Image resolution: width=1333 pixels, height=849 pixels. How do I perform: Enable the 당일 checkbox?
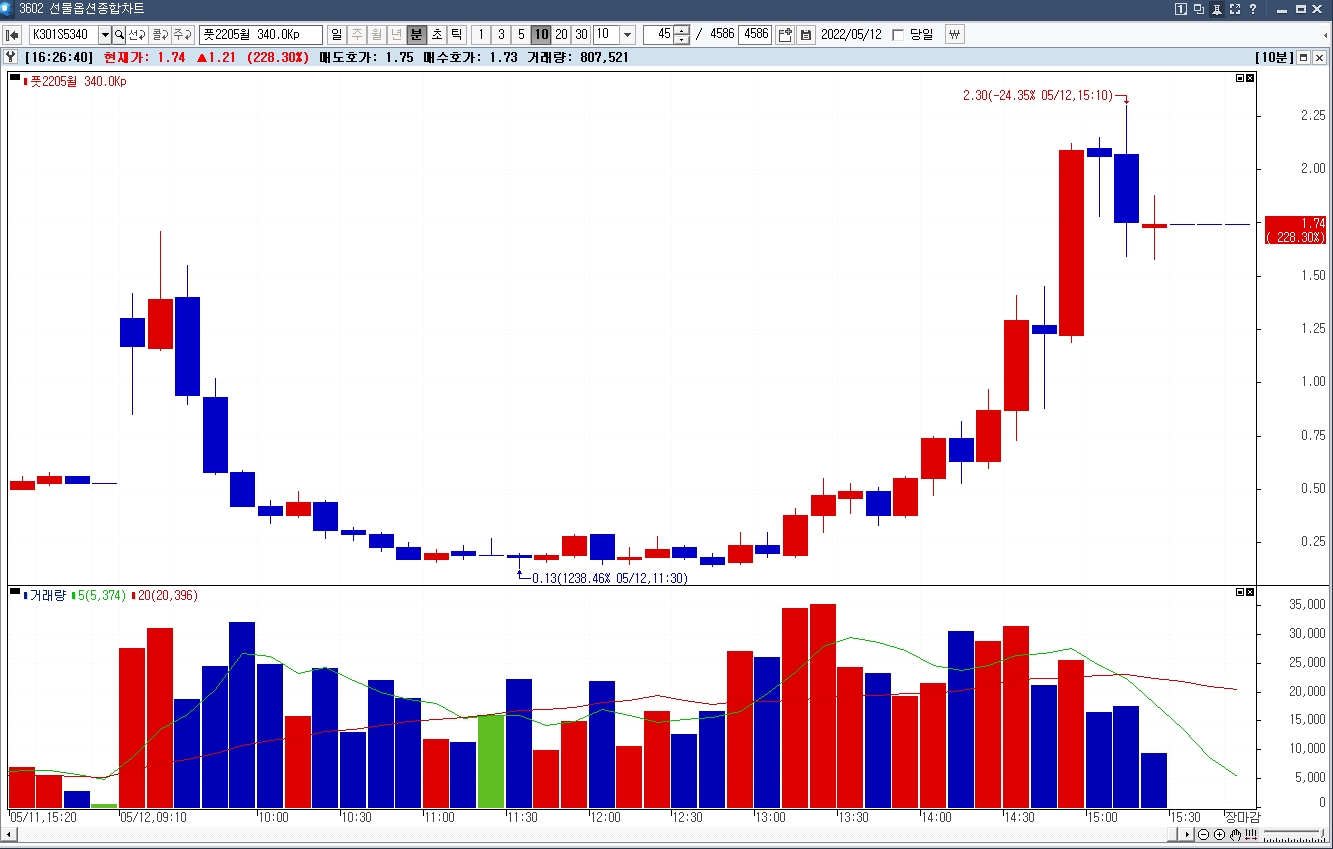coord(897,35)
